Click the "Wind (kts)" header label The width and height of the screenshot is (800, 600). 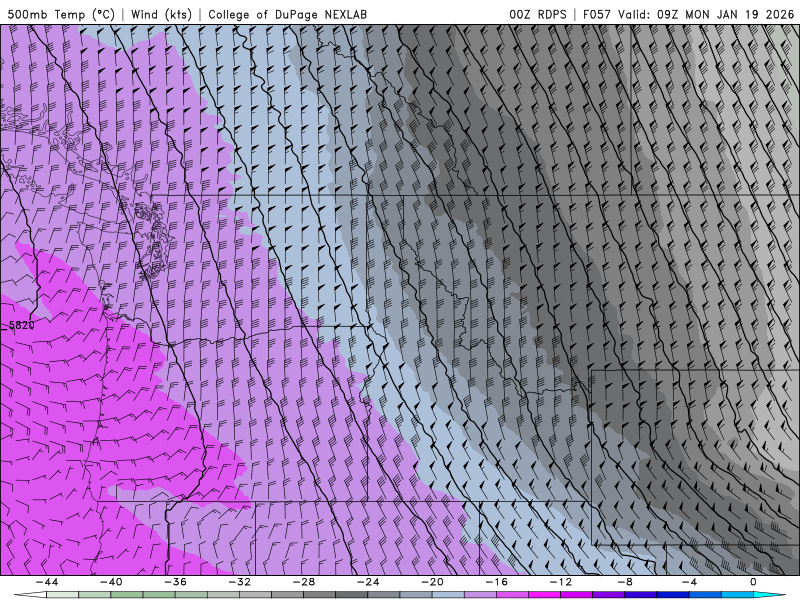click(x=161, y=14)
